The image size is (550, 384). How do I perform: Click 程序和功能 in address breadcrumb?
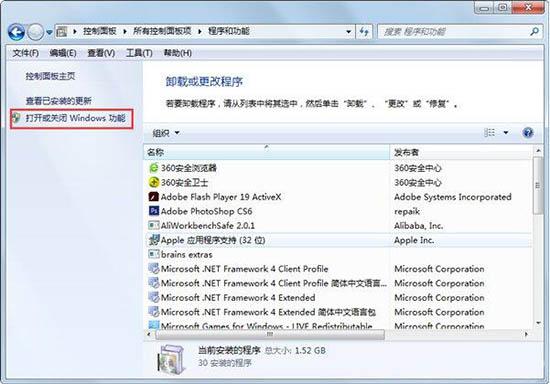point(229,31)
